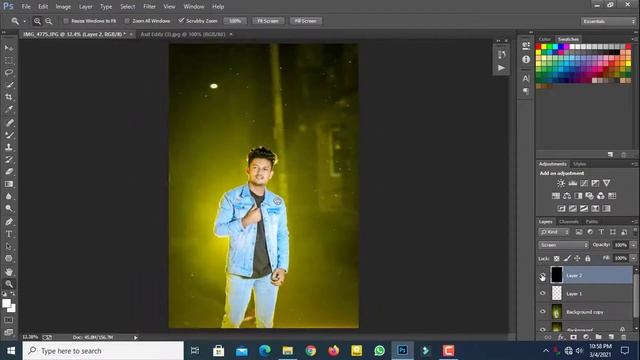Select the Crop tool
This screenshot has height=360, width=640.
tap(9, 97)
